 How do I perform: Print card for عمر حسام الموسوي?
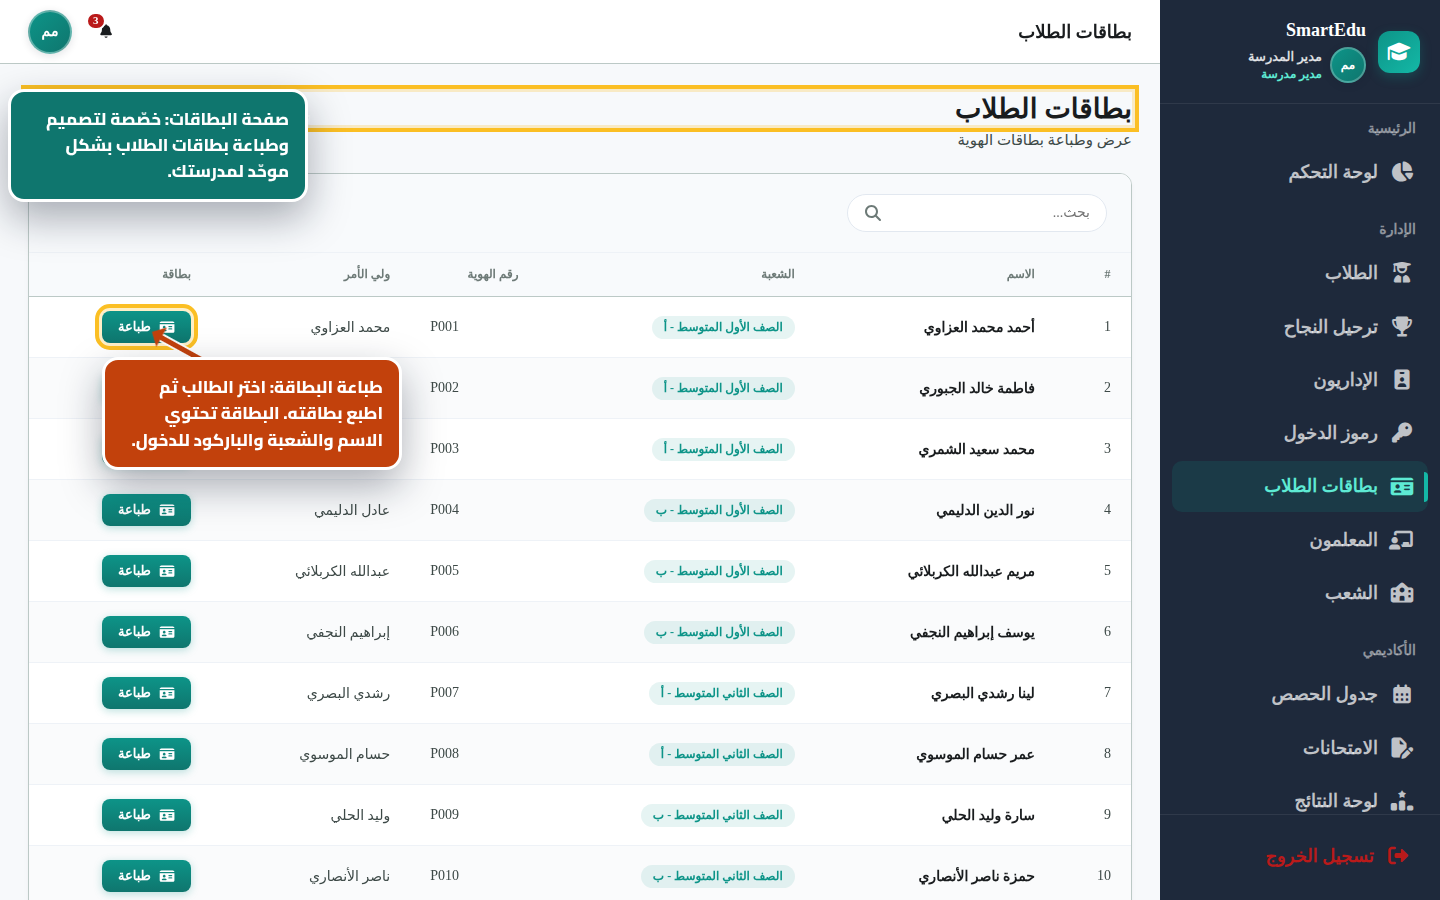pyautogui.click(x=146, y=754)
